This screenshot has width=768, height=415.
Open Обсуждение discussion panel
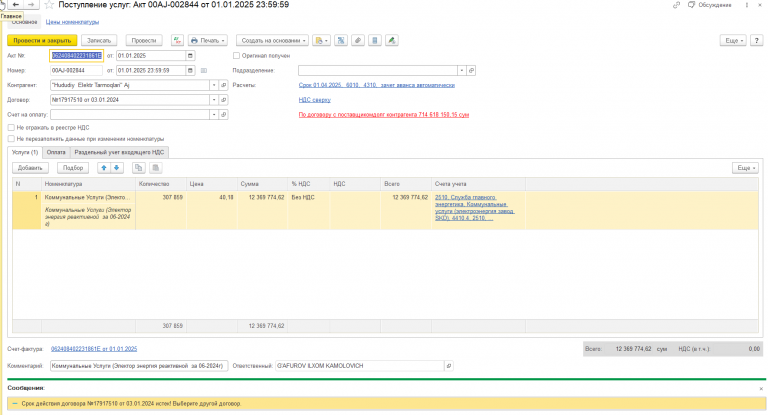tap(710, 5)
